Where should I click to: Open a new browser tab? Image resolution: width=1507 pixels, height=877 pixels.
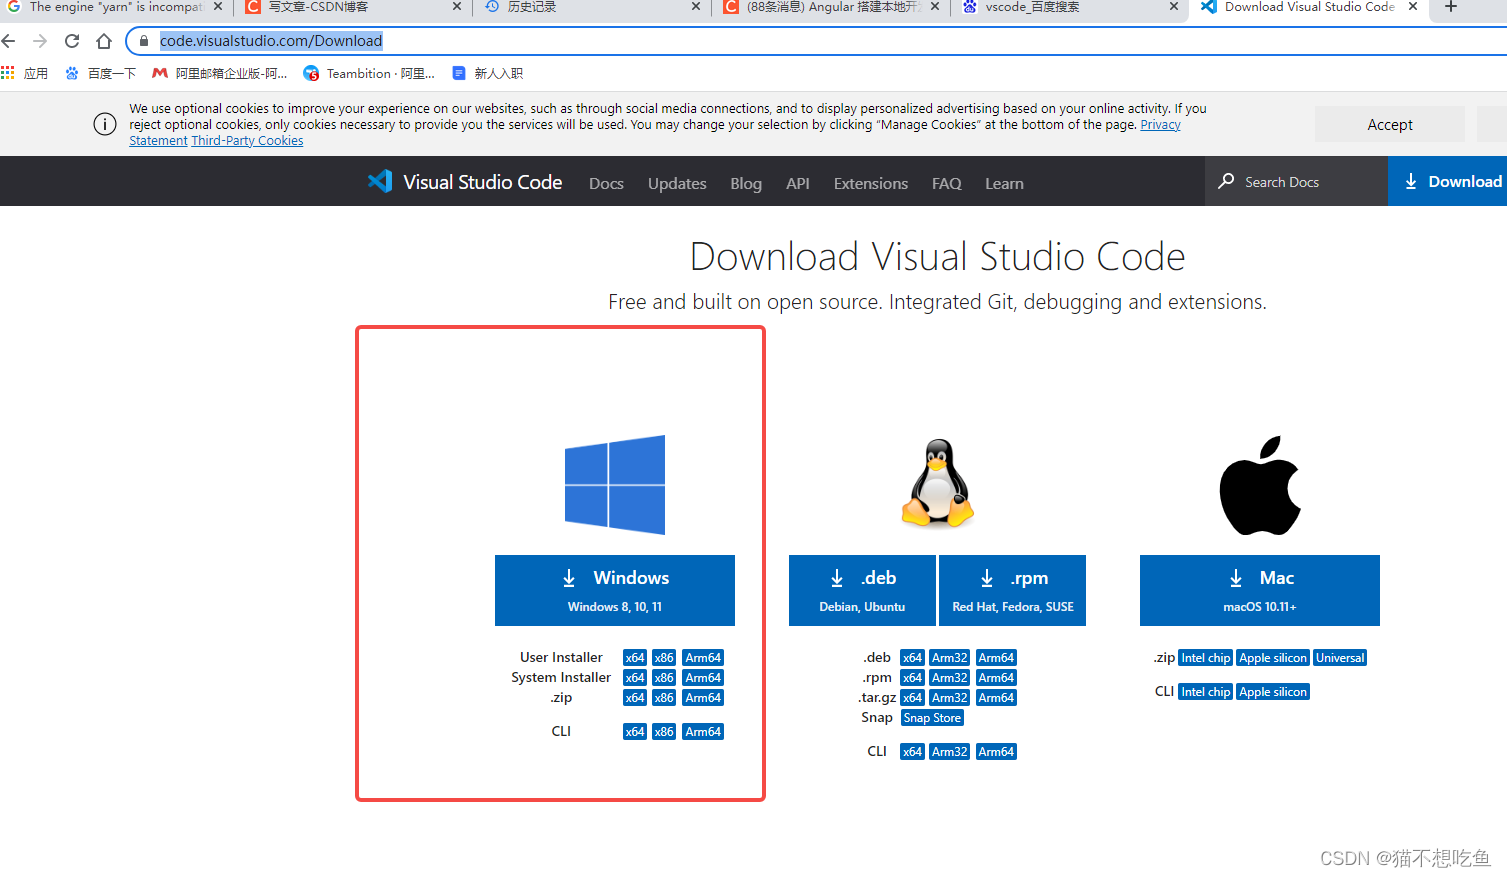pos(1451,7)
